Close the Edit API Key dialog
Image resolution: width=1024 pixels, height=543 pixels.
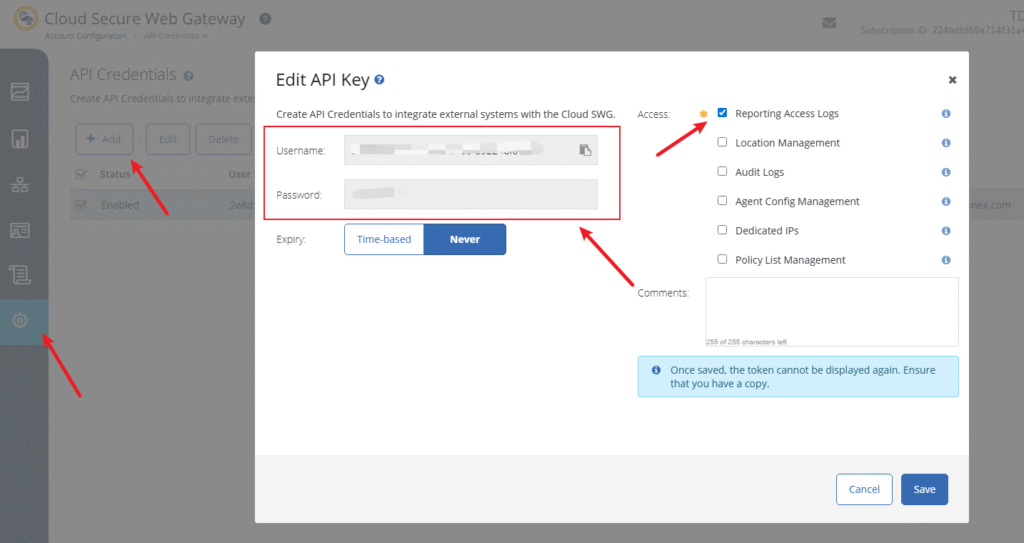coord(952,80)
